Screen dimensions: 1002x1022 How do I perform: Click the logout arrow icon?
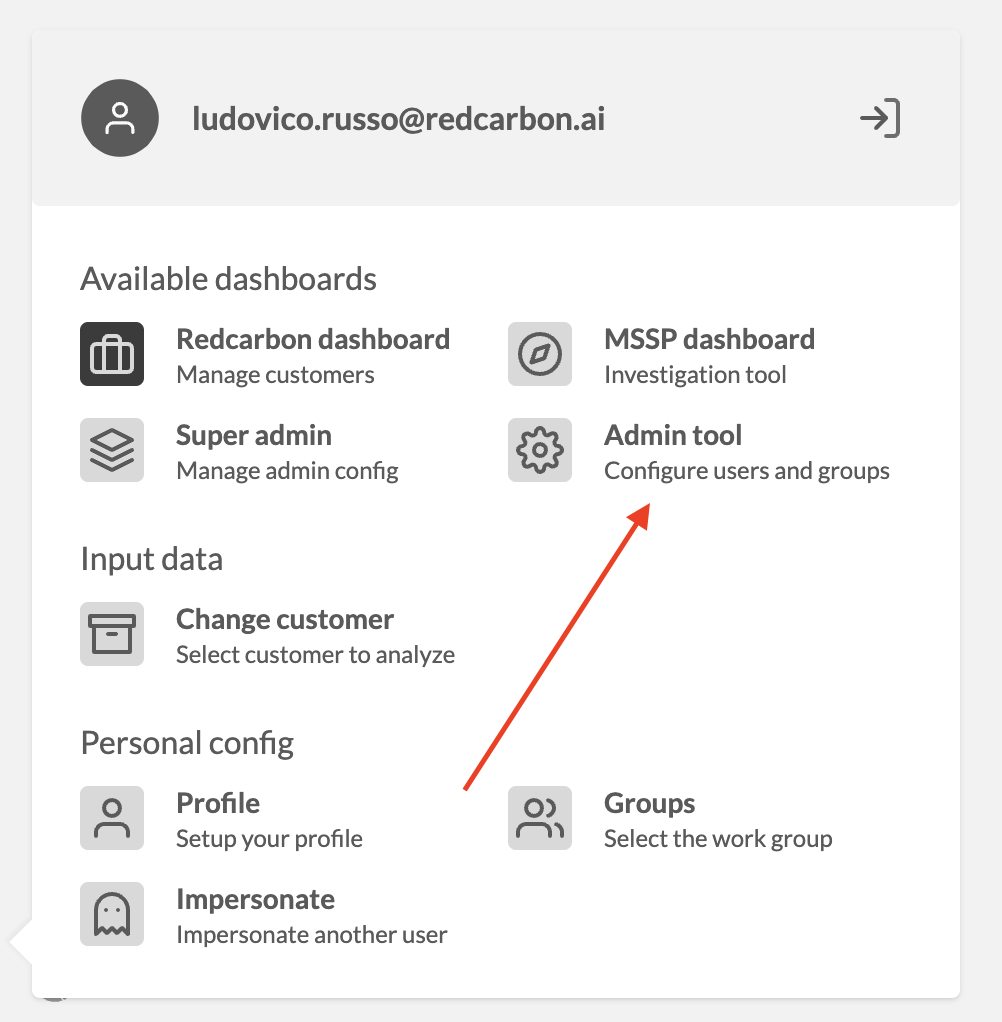[x=880, y=119]
